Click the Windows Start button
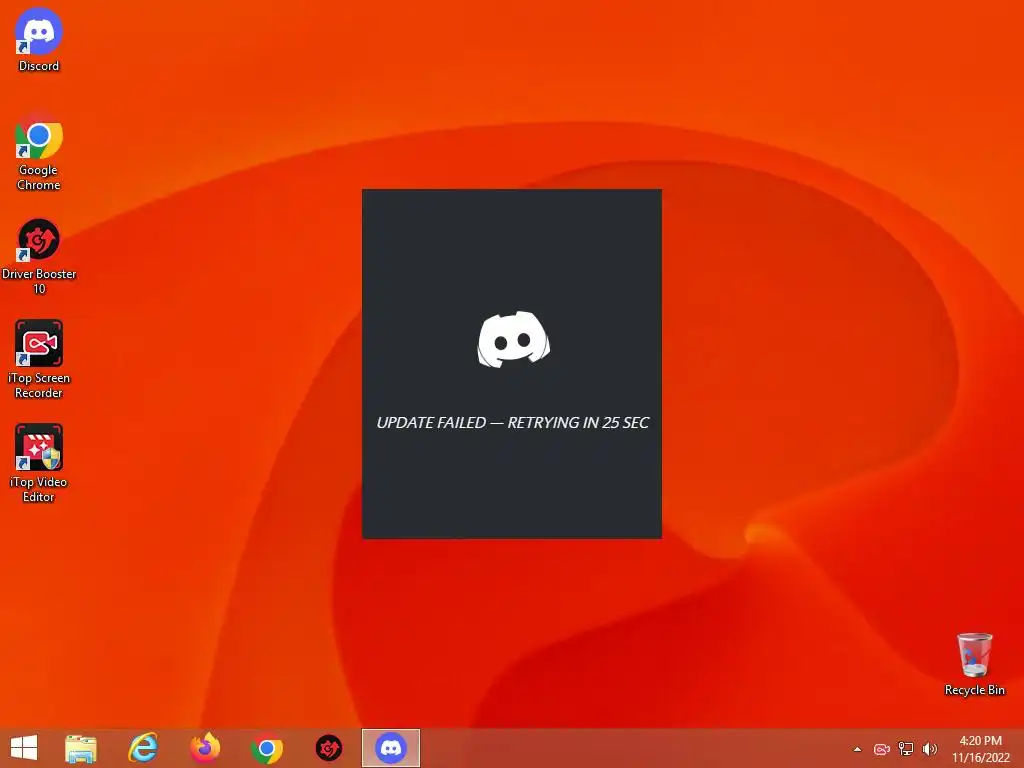Viewport: 1024px width, 768px height. coord(24,748)
